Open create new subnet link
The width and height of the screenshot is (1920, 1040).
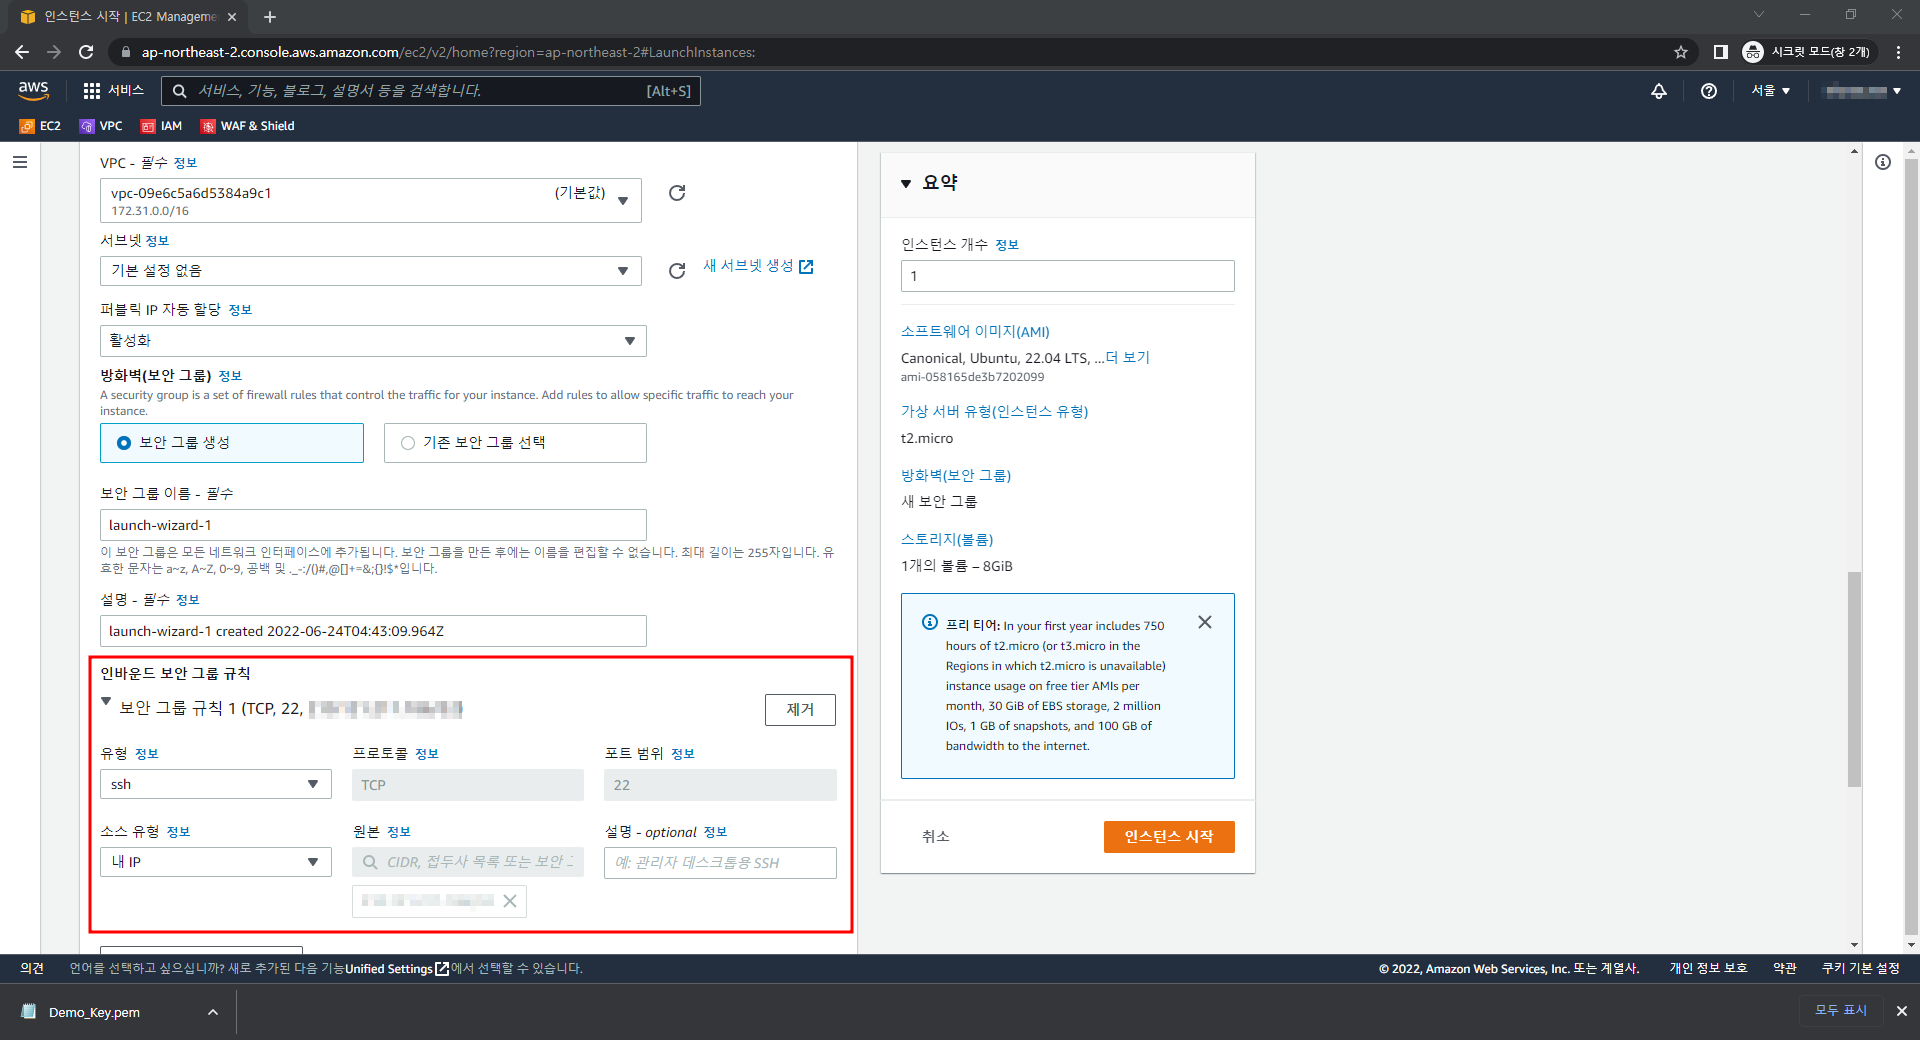click(x=758, y=266)
